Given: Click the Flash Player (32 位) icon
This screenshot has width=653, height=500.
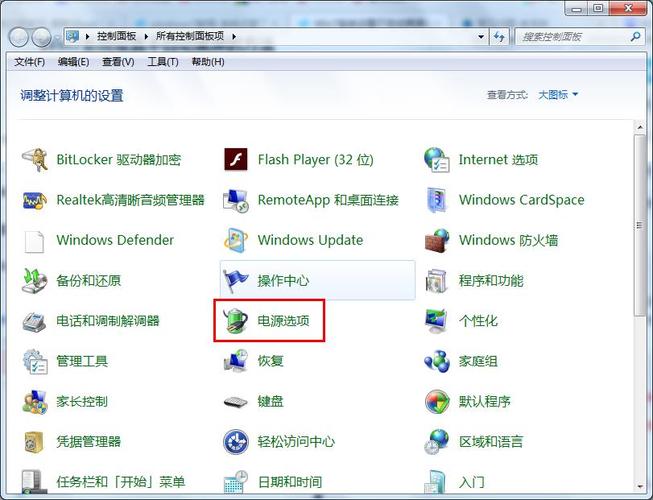Looking at the screenshot, I should (x=236, y=160).
